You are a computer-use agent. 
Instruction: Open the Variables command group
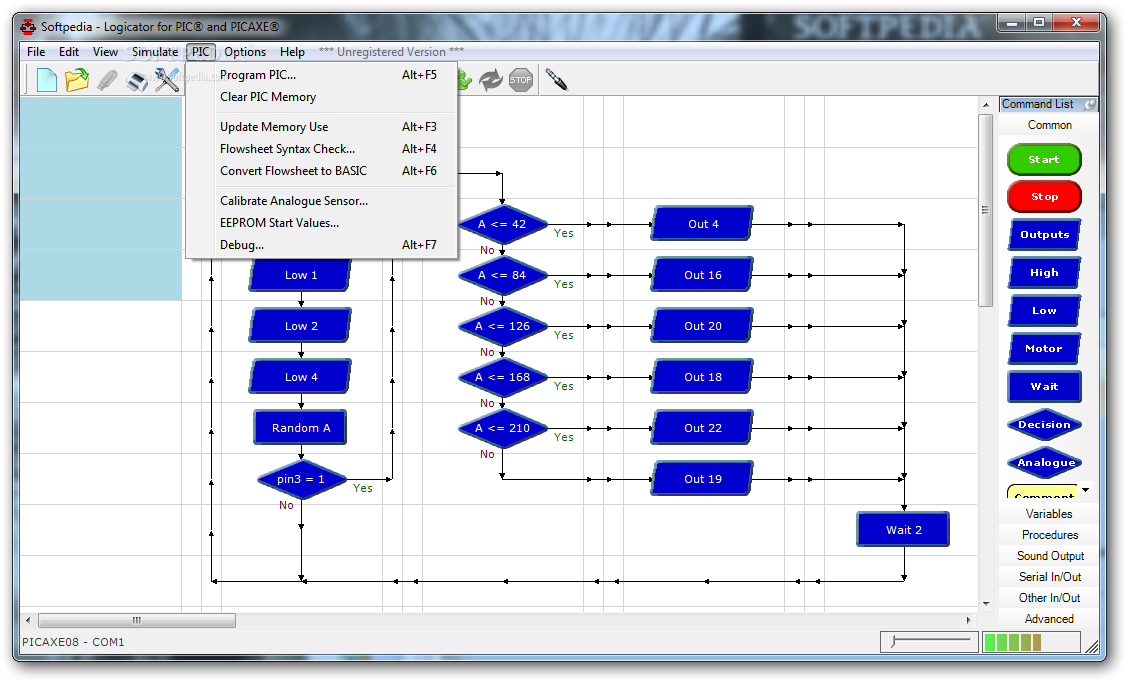pos(1049,514)
